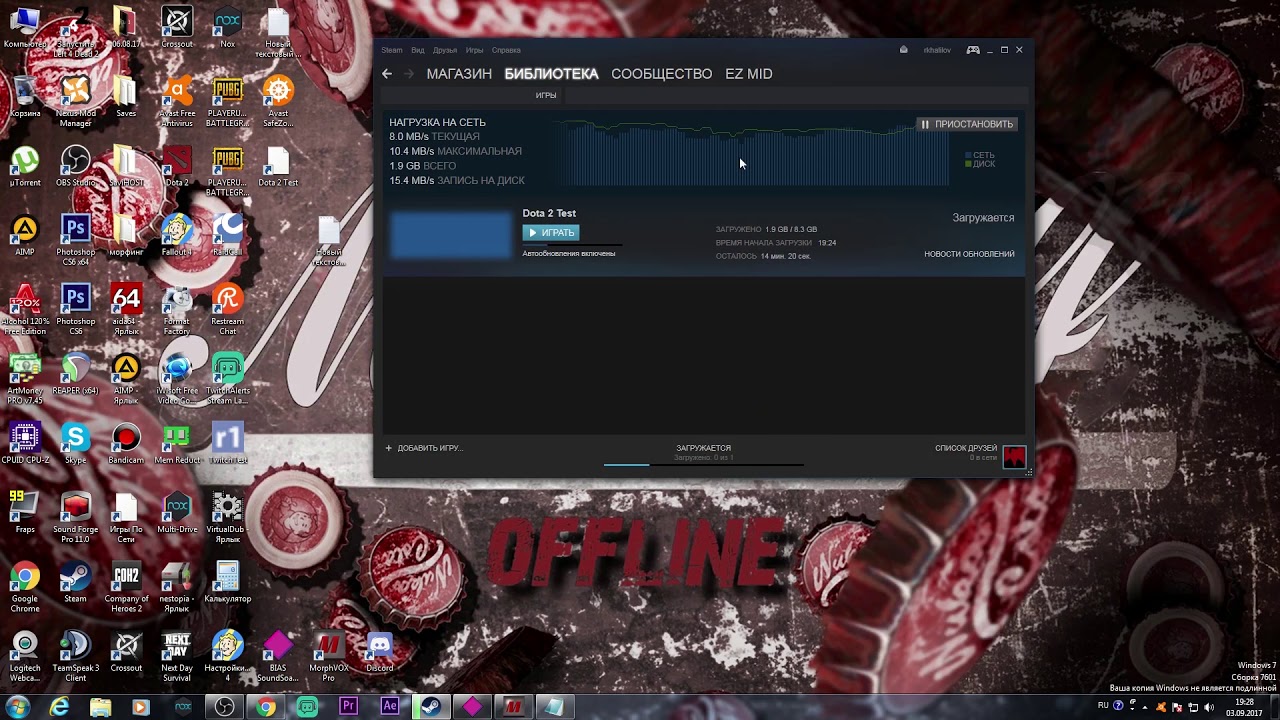Open the CPUID CPU-Z shortcut
This screenshot has height=720, width=1280.
25,442
